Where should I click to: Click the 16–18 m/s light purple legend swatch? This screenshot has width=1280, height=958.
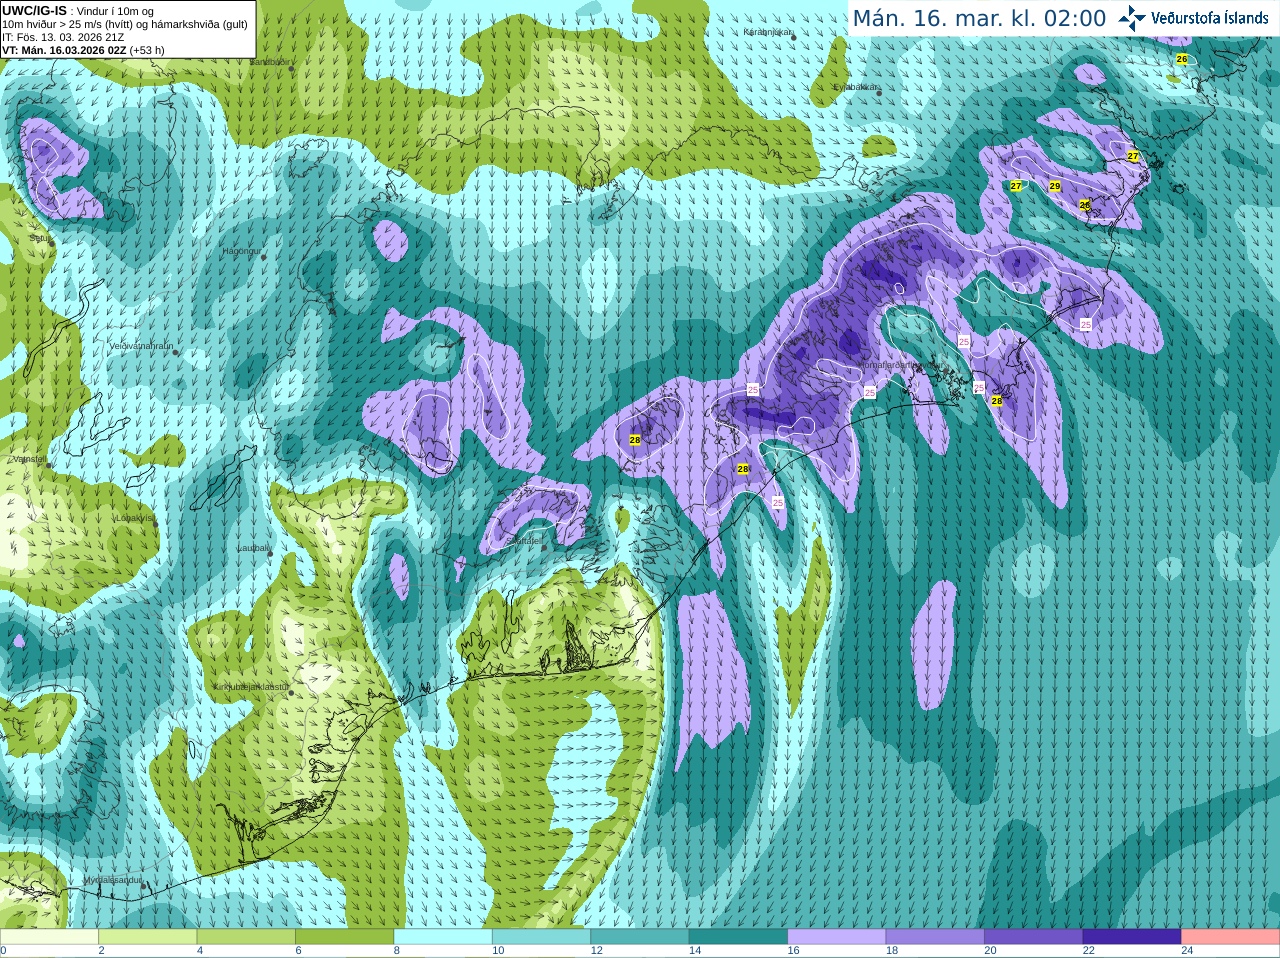point(837,937)
